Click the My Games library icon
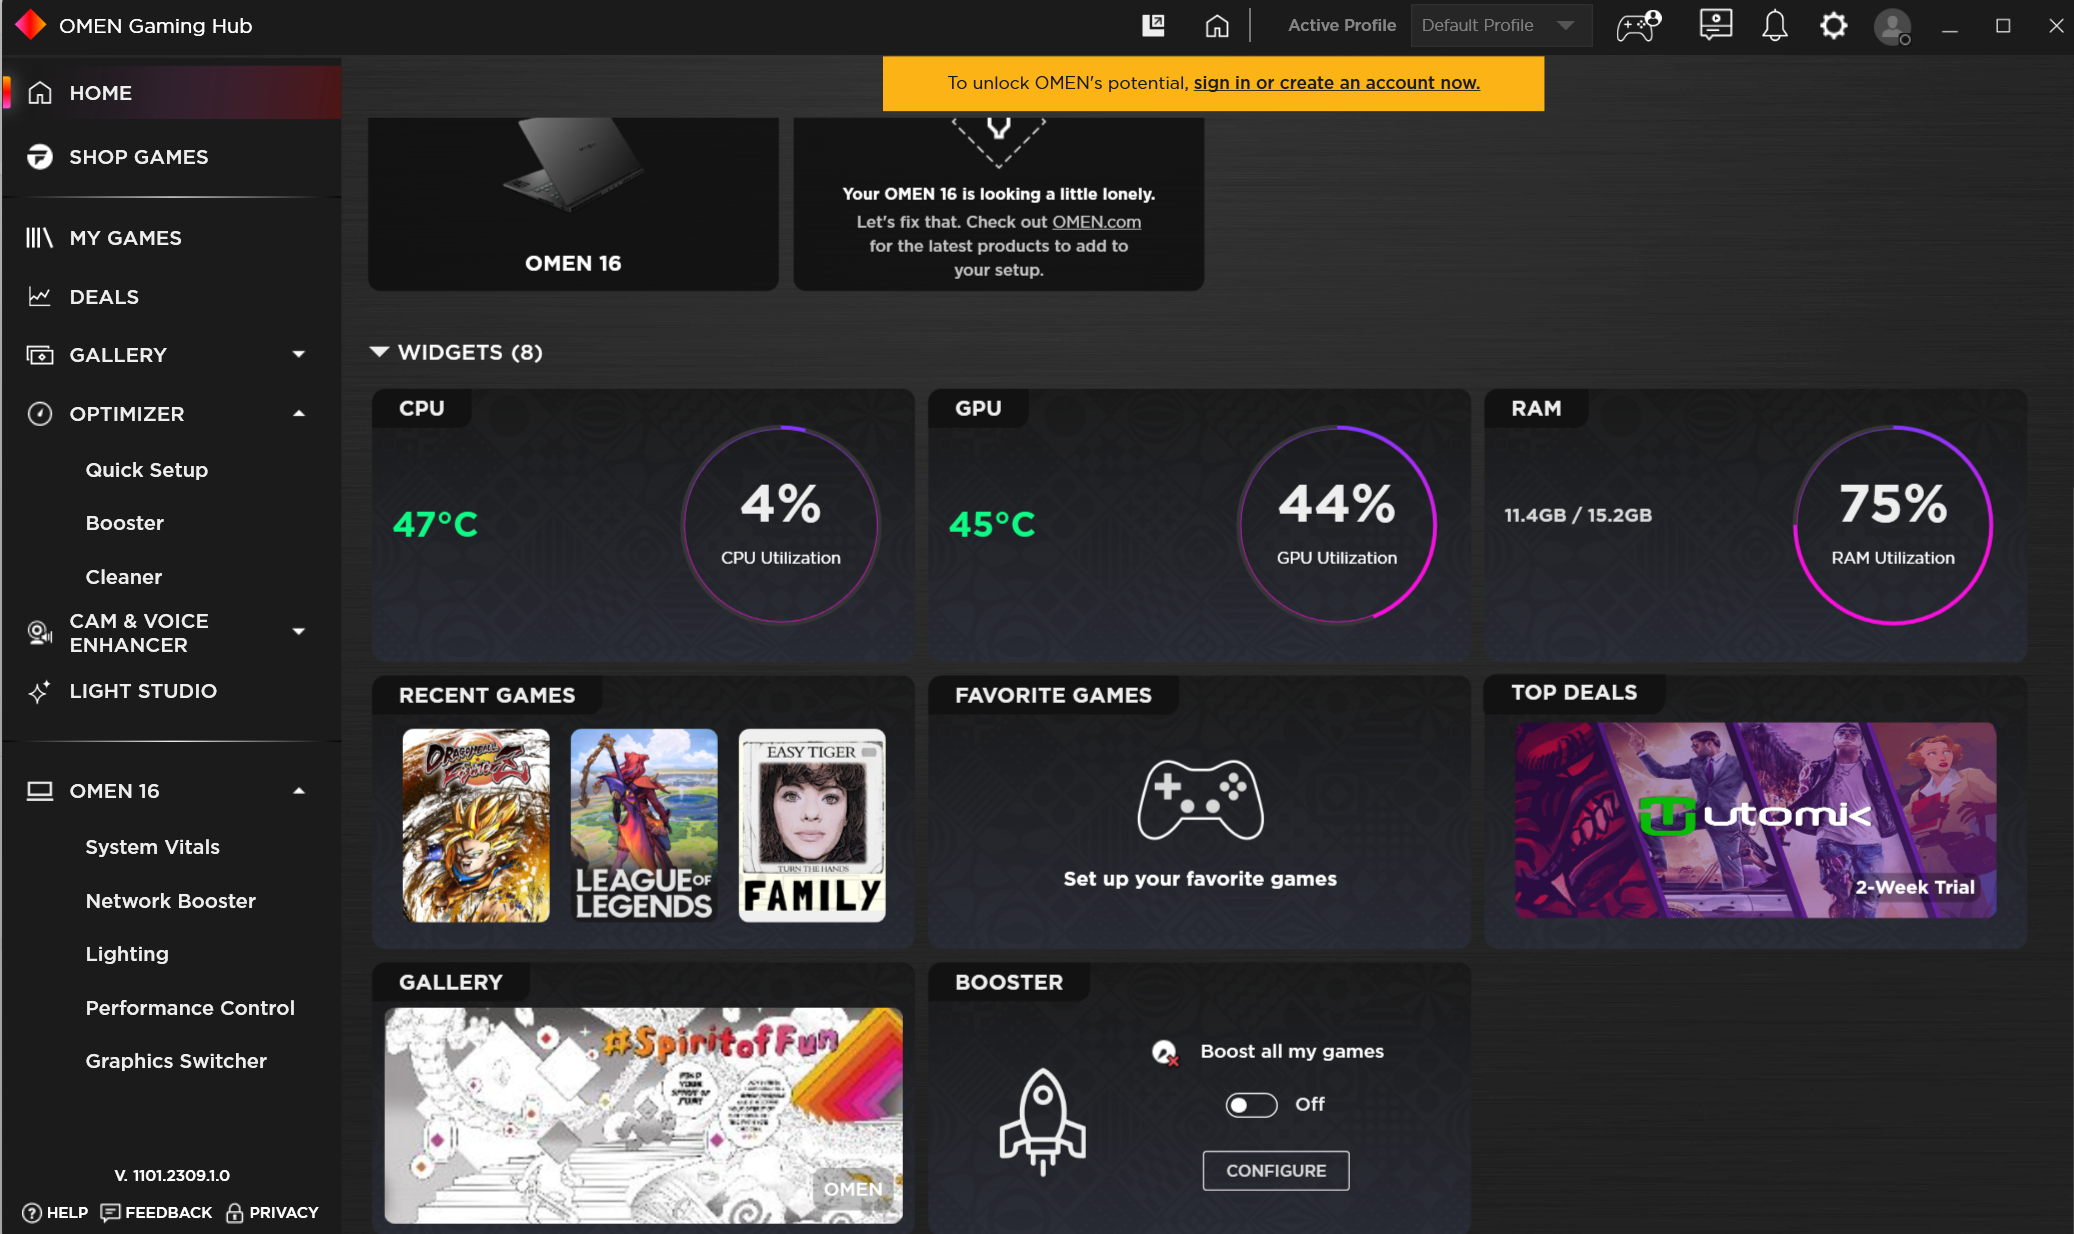 coord(39,238)
